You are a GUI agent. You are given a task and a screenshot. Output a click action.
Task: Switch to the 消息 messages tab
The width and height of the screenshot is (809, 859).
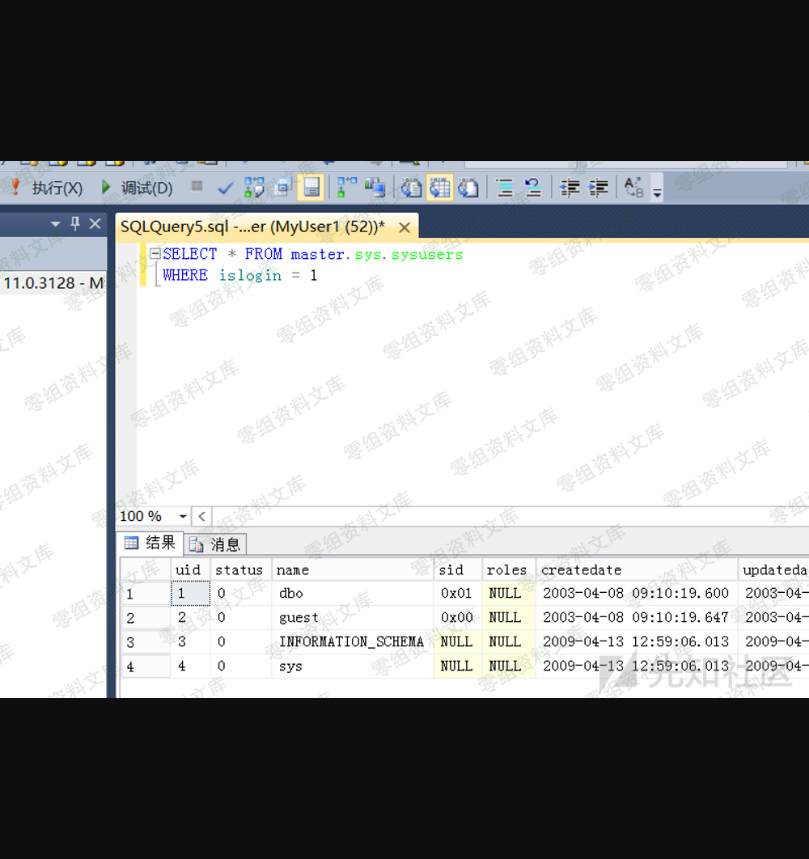pos(217,544)
